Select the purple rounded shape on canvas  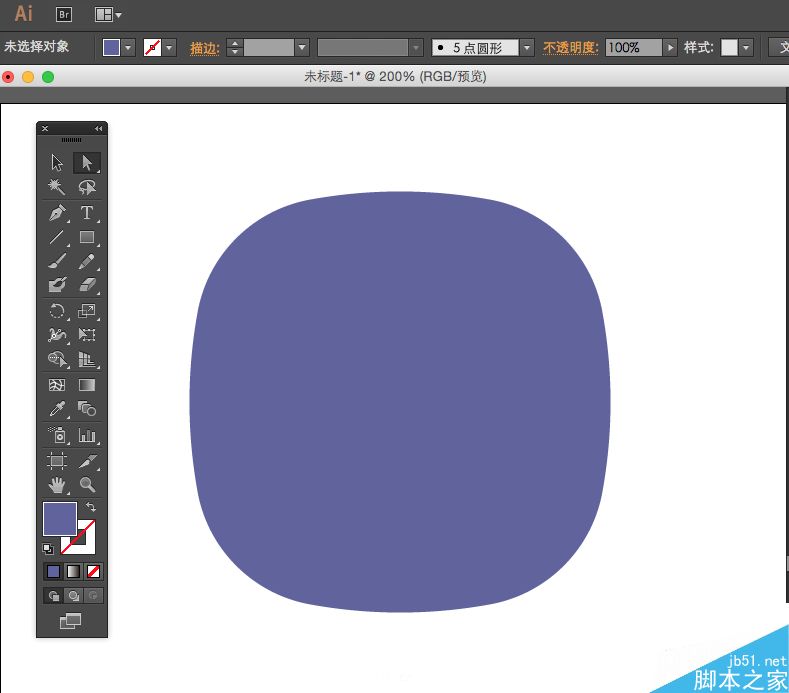coord(400,402)
